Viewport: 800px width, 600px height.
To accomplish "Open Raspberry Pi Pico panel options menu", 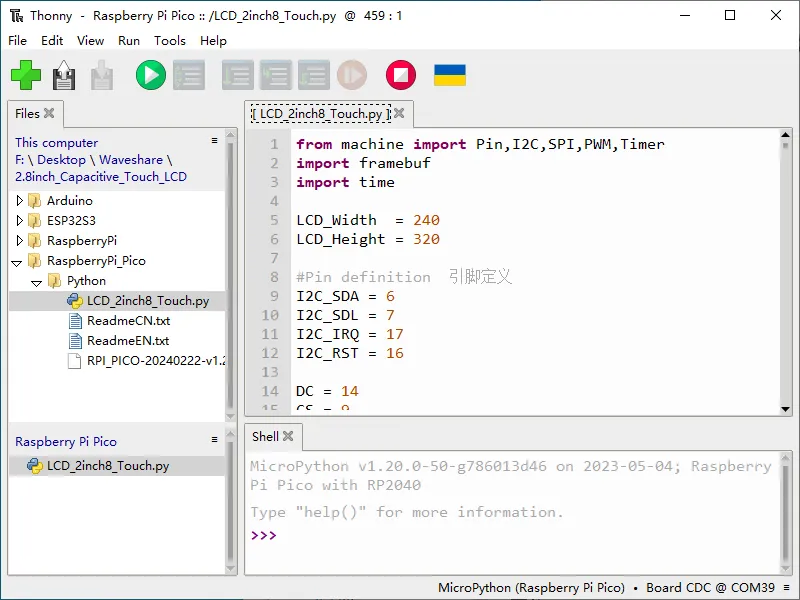I will point(214,439).
